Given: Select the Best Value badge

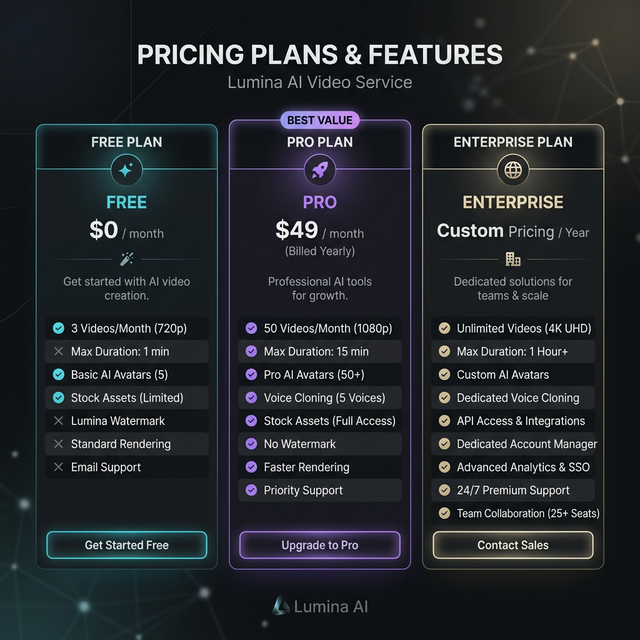Looking at the screenshot, I should [x=320, y=120].
